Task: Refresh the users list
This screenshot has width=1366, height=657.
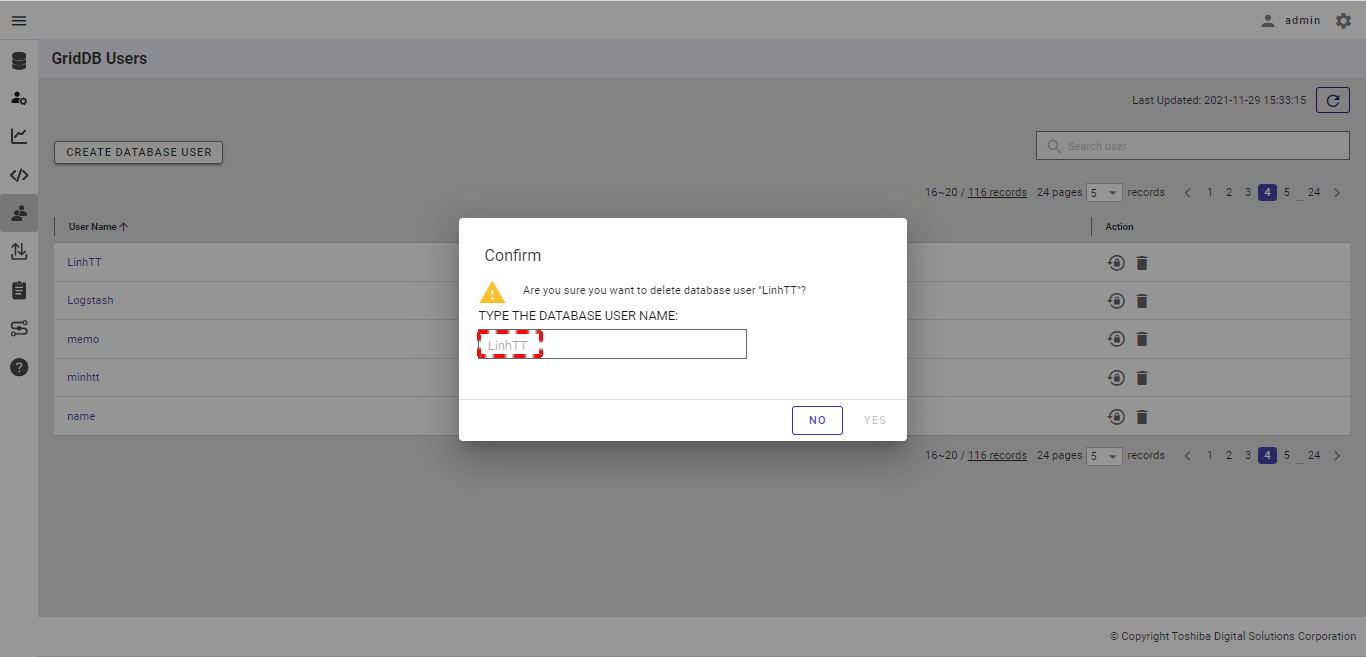Action: (x=1333, y=100)
